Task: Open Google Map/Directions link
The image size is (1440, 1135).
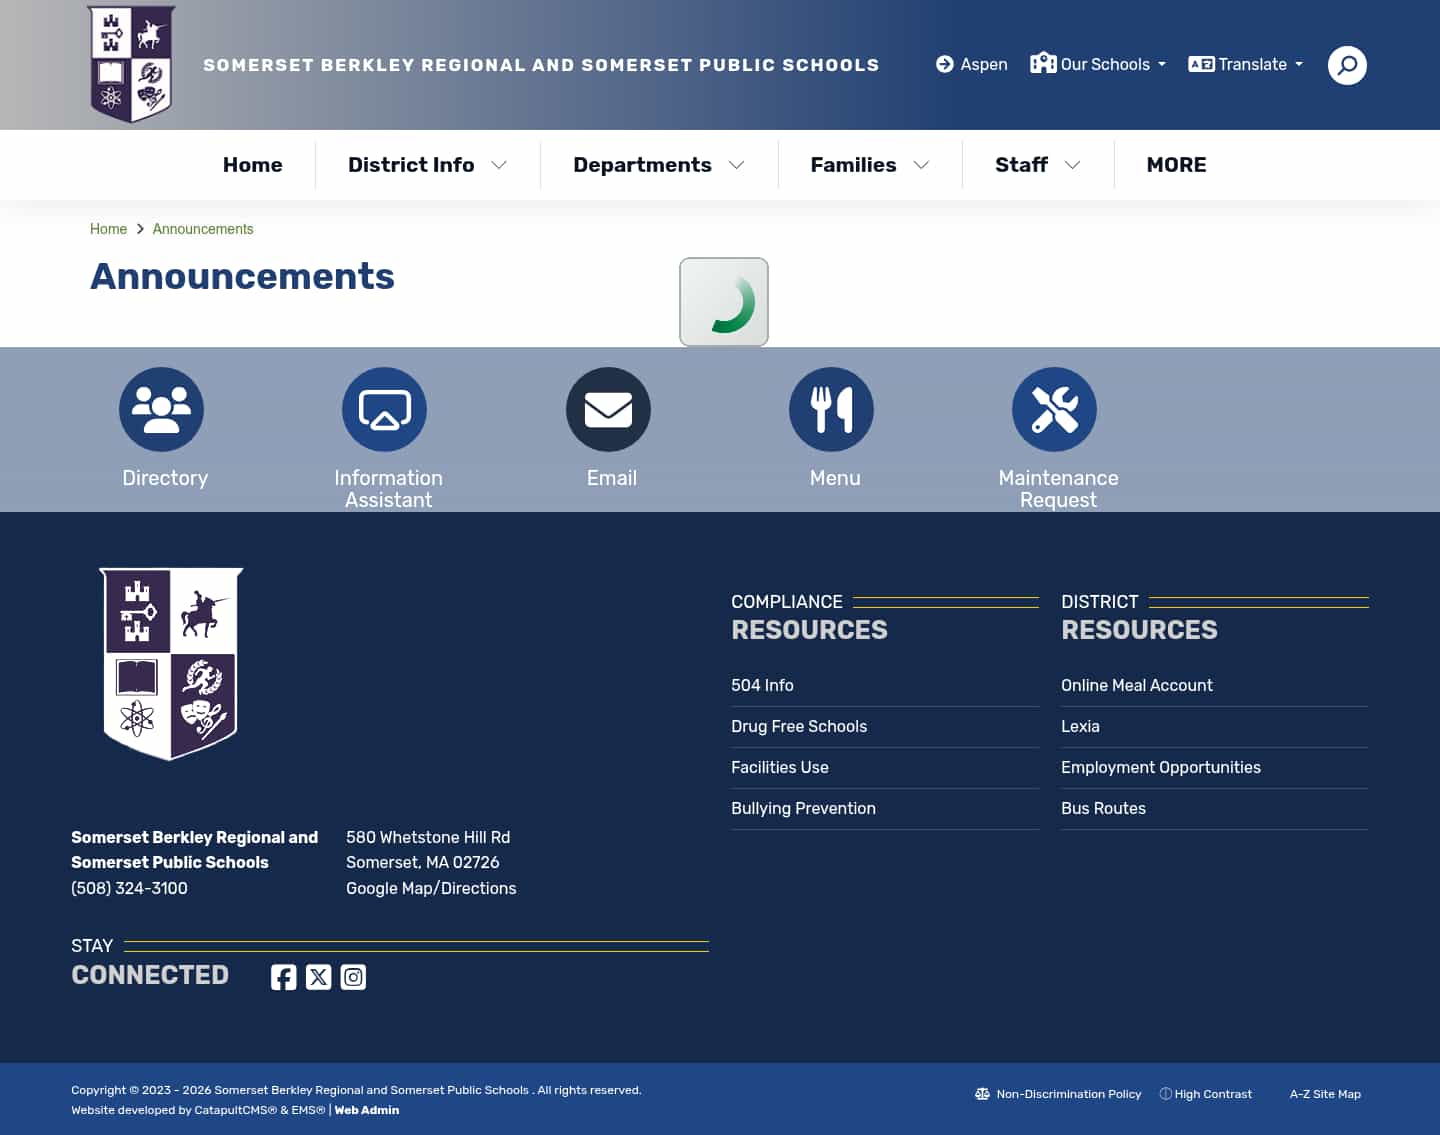Action: coord(431,888)
